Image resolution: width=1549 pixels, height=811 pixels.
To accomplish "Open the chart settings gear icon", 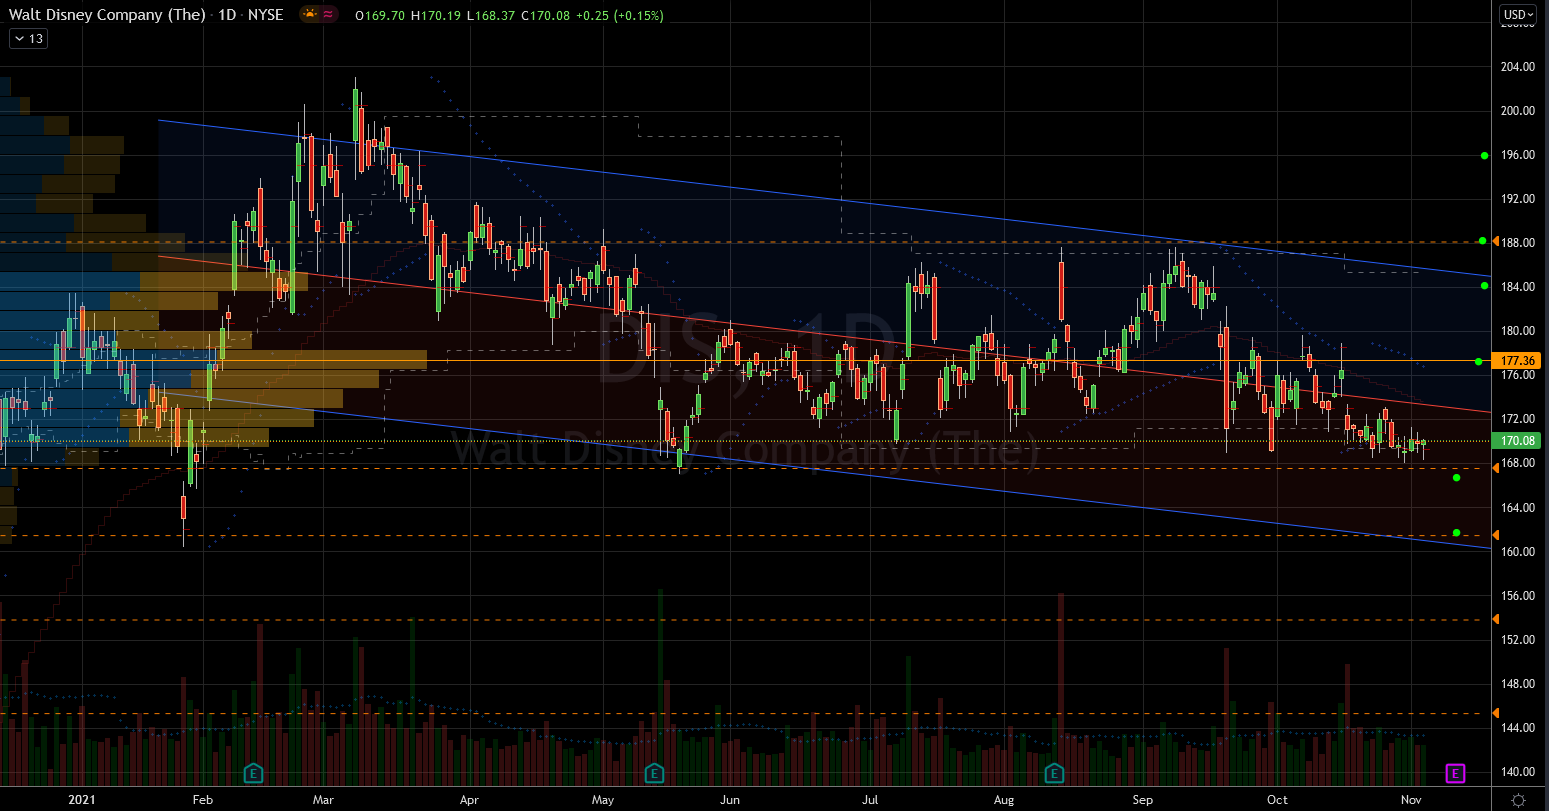I will coord(1519,799).
